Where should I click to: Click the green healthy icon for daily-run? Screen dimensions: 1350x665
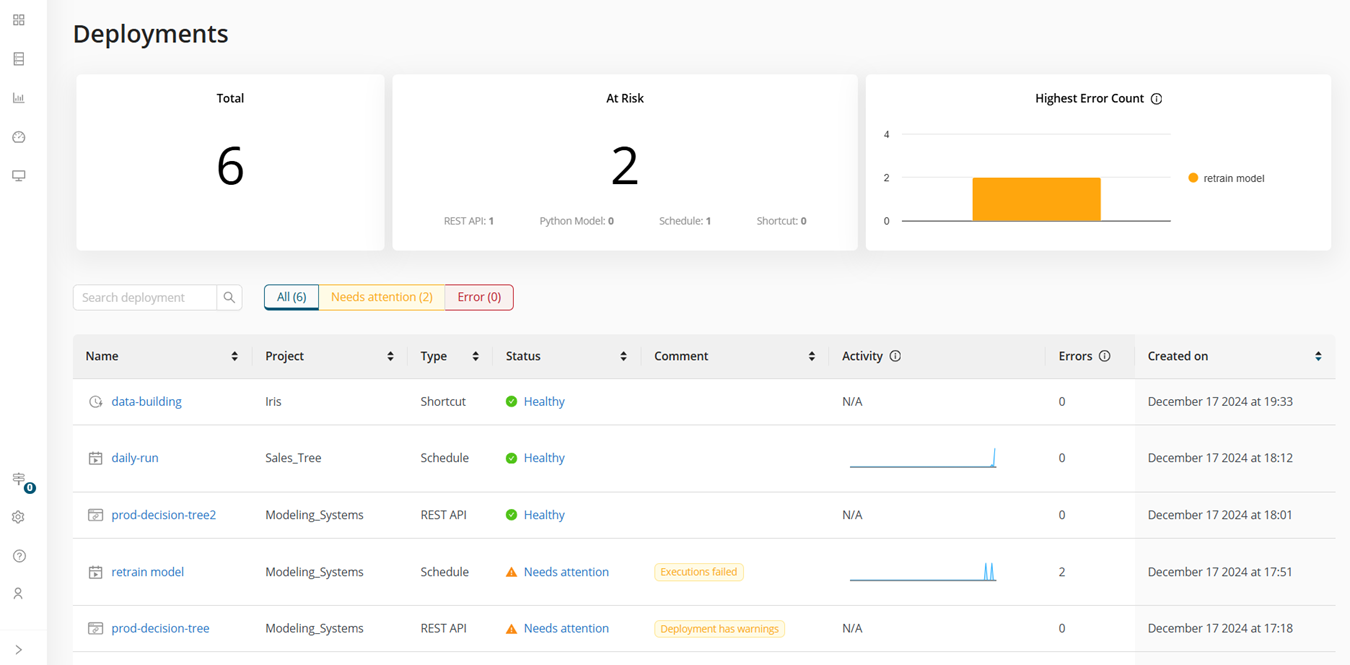[511, 458]
